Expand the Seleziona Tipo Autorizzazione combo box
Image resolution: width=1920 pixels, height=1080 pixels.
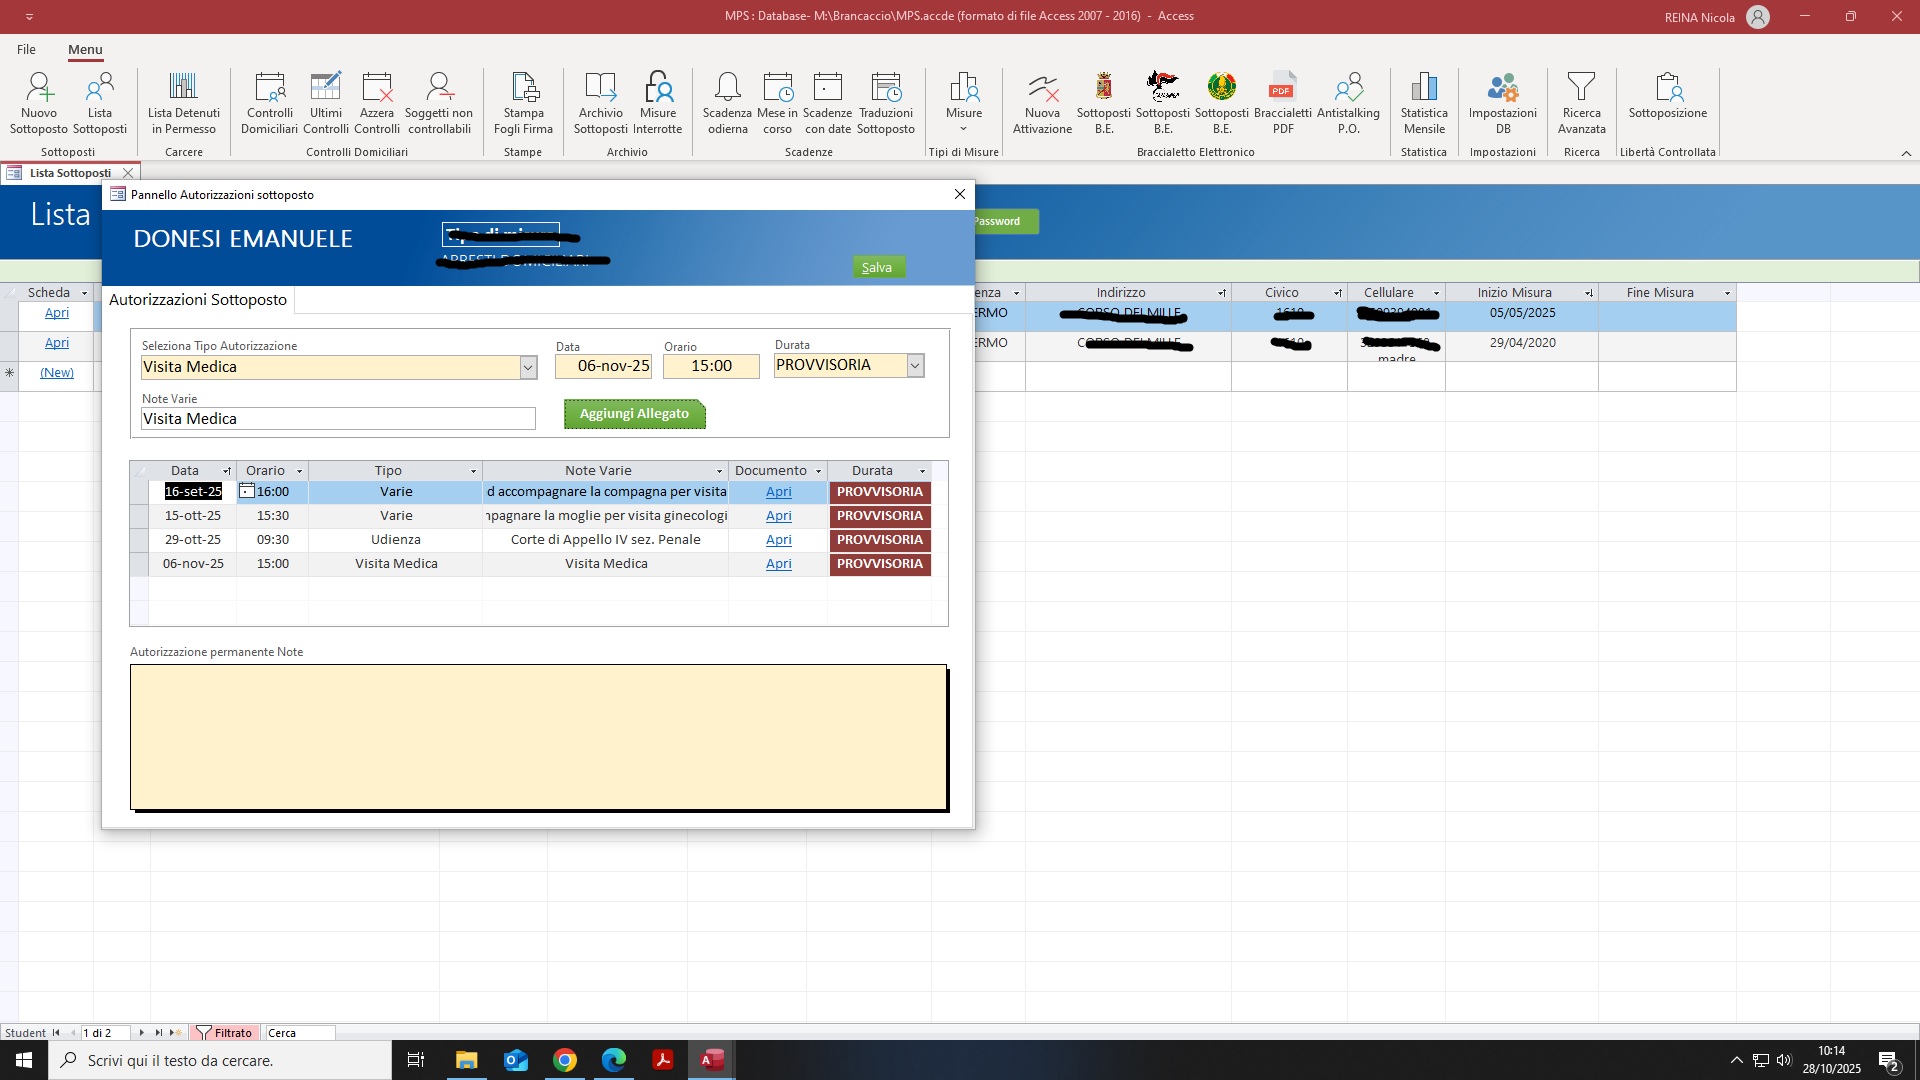click(x=528, y=368)
